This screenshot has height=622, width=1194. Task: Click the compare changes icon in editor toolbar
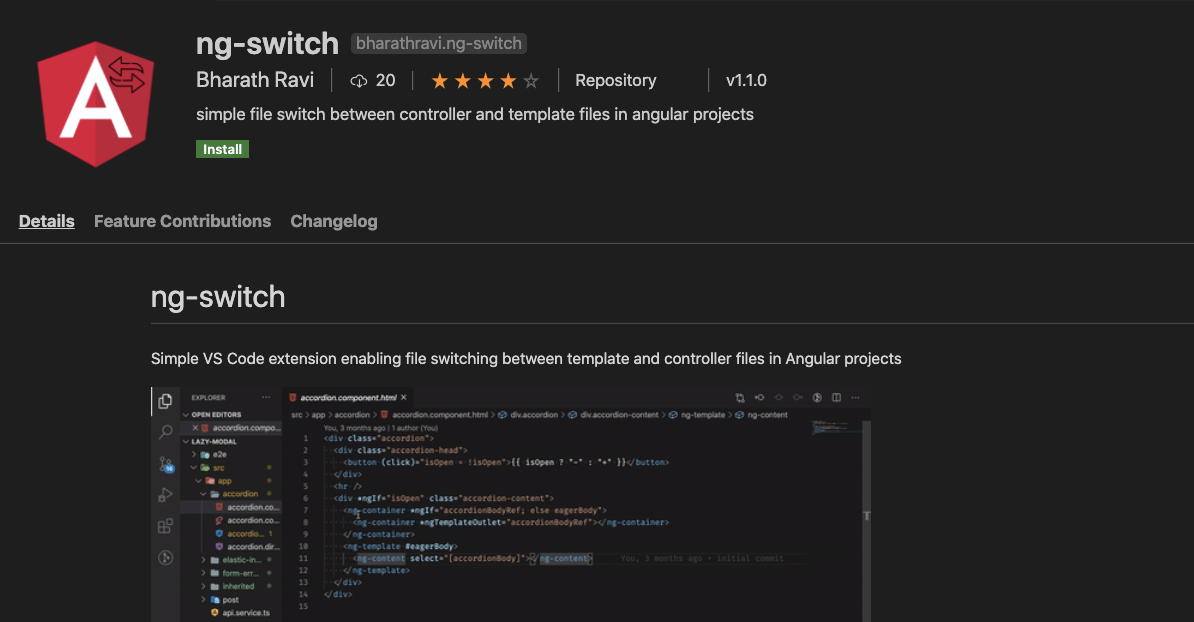(740, 398)
